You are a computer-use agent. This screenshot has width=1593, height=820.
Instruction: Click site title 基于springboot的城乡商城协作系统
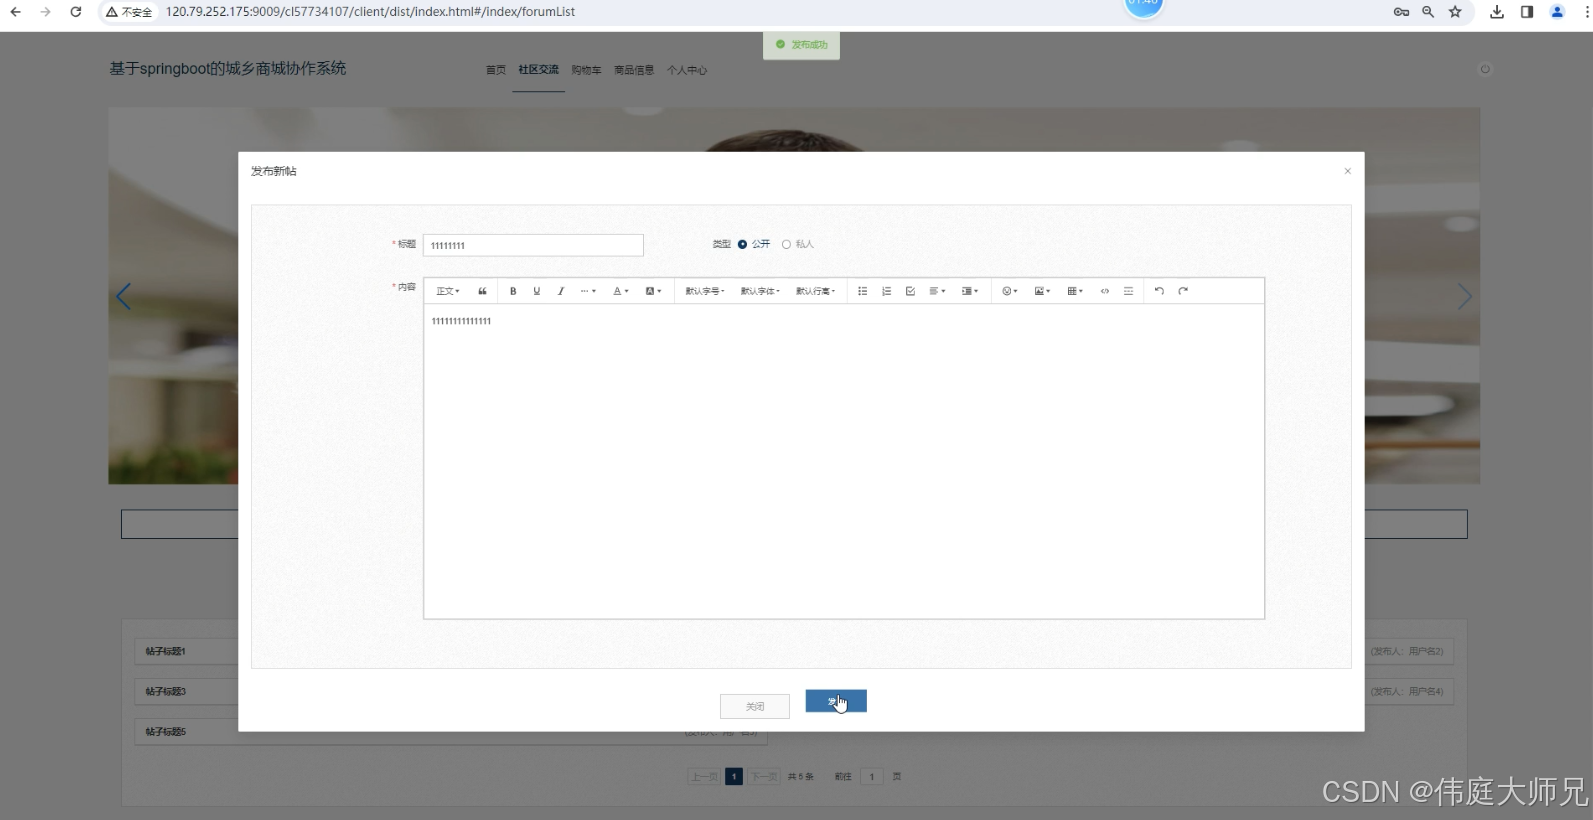(228, 68)
